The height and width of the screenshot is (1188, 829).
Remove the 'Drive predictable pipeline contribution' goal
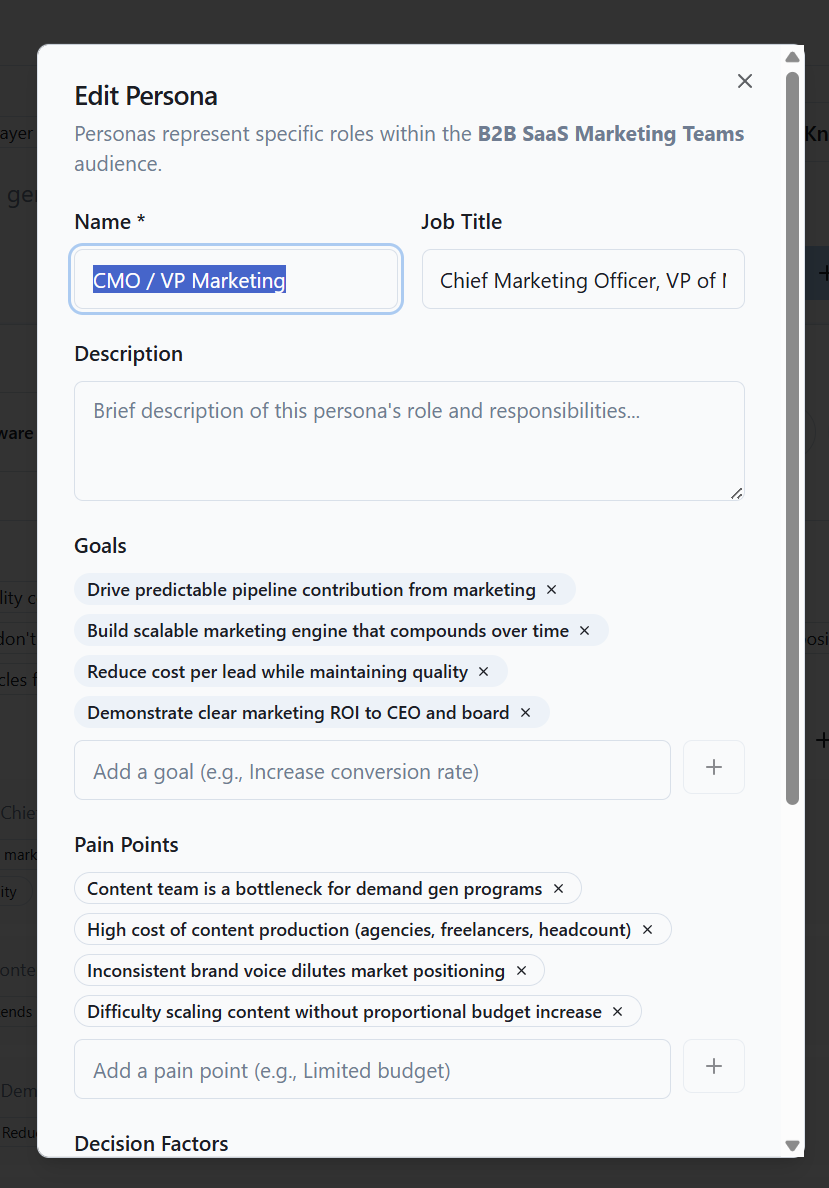coord(551,590)
